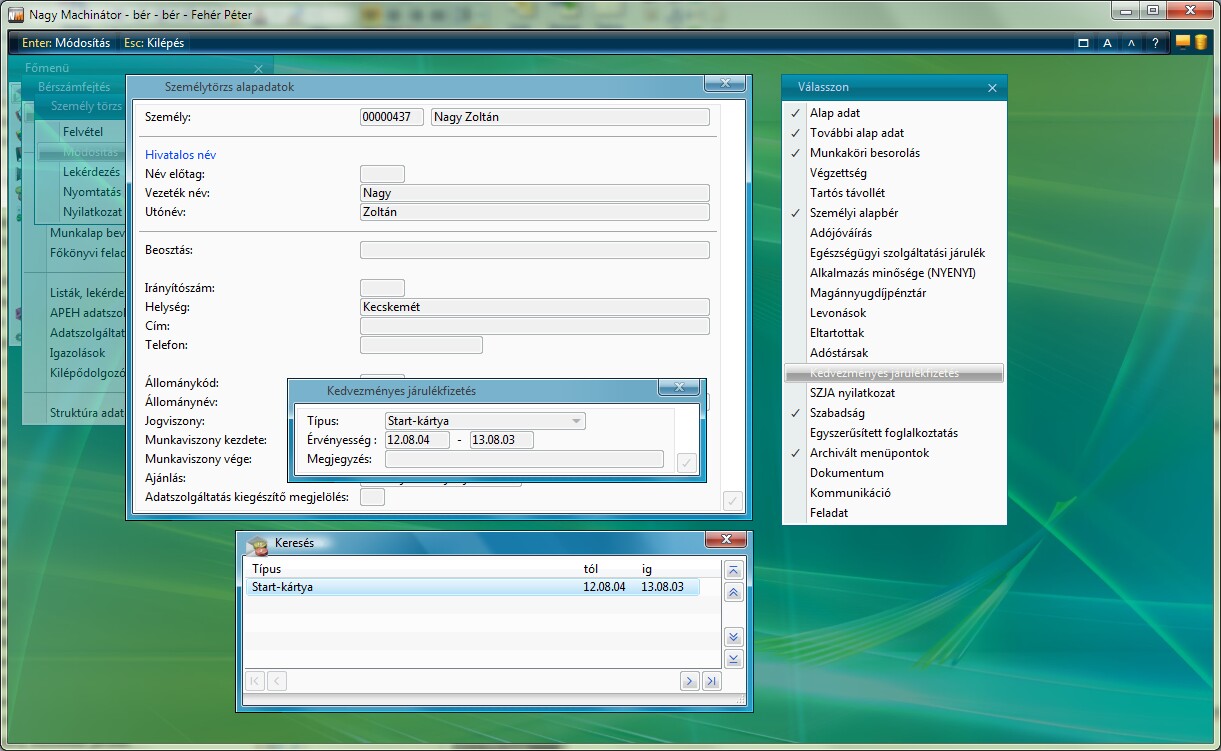Page up using double chevron in Keresés

click(733, 593)
